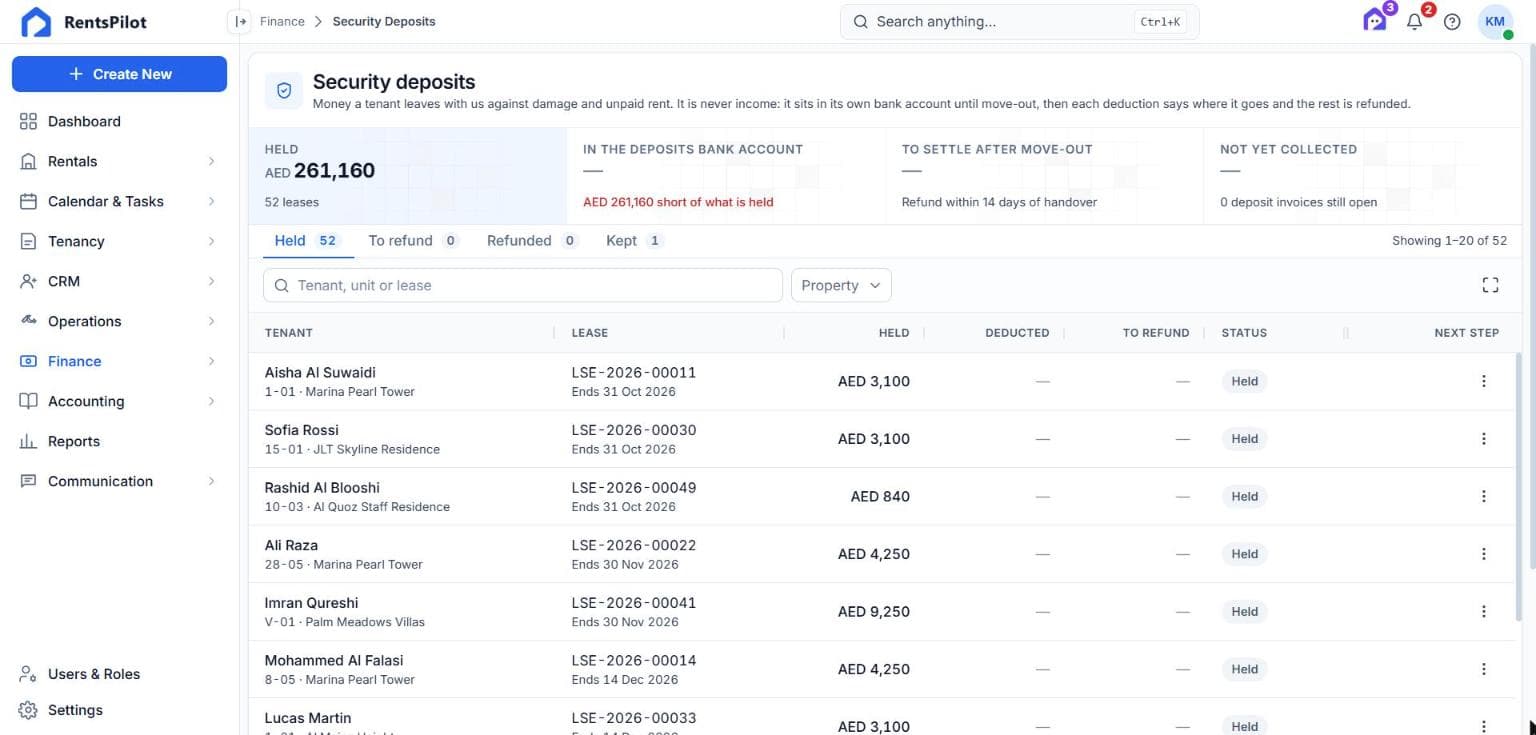Open row actions for Sofia Rossi
Screen dimensions: 1536x735
(1484, 438)
